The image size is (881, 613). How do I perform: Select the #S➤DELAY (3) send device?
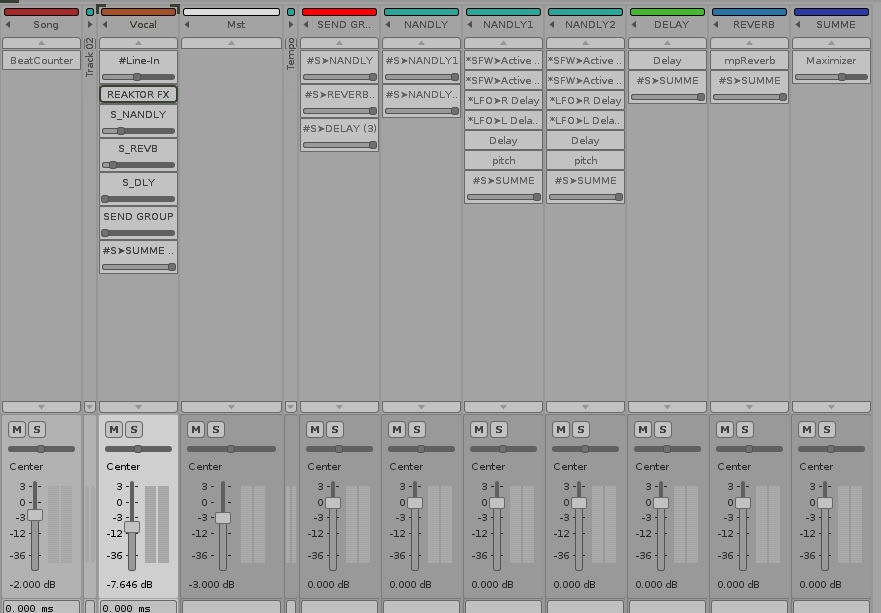339,129
